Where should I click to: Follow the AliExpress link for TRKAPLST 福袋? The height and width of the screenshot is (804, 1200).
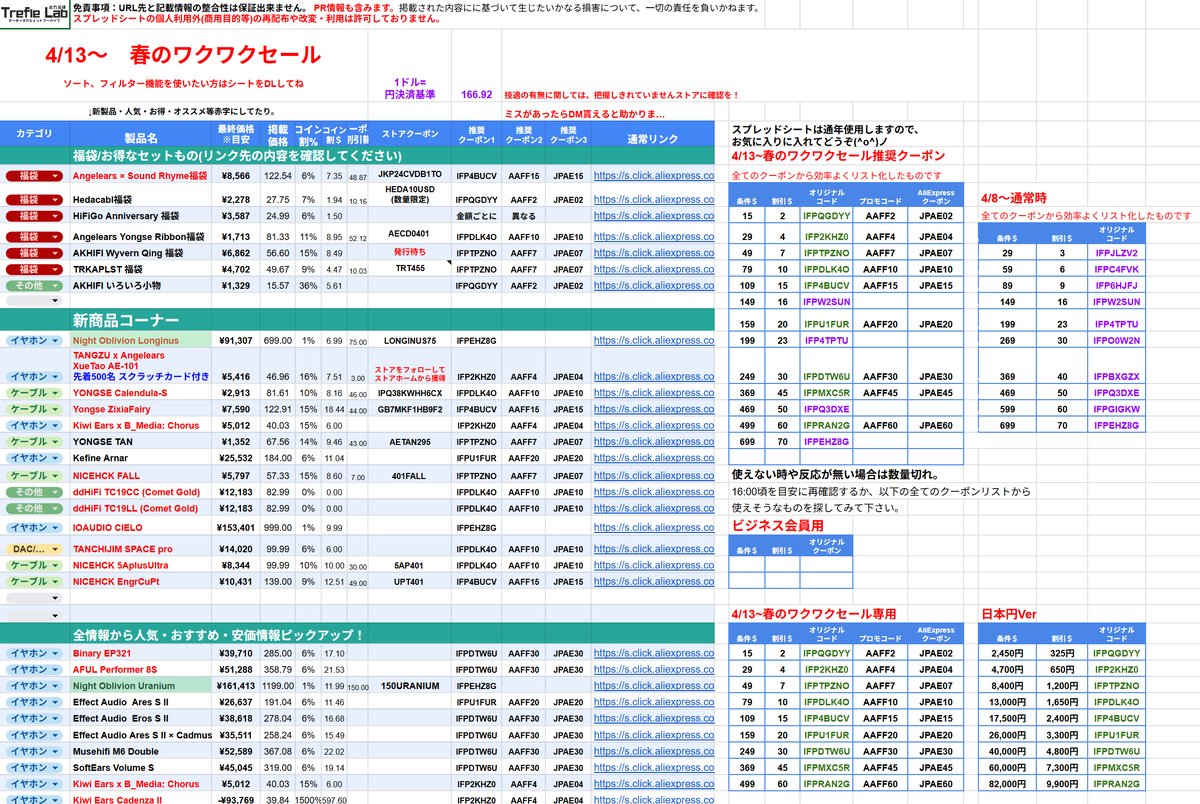pos(653,269)
